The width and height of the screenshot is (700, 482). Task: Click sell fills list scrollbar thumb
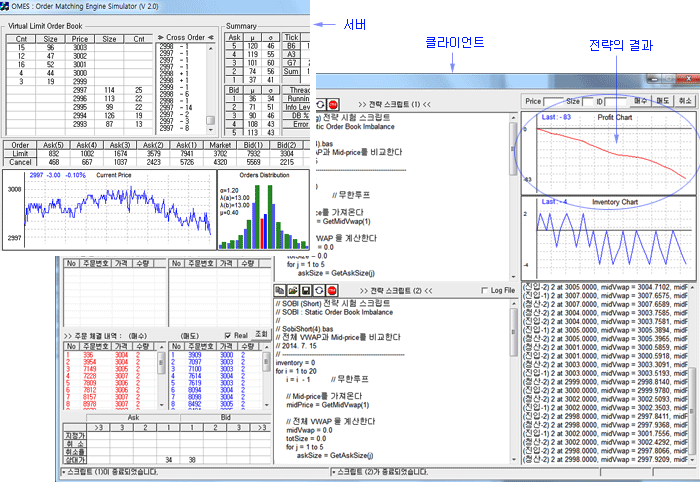[267, 361]
